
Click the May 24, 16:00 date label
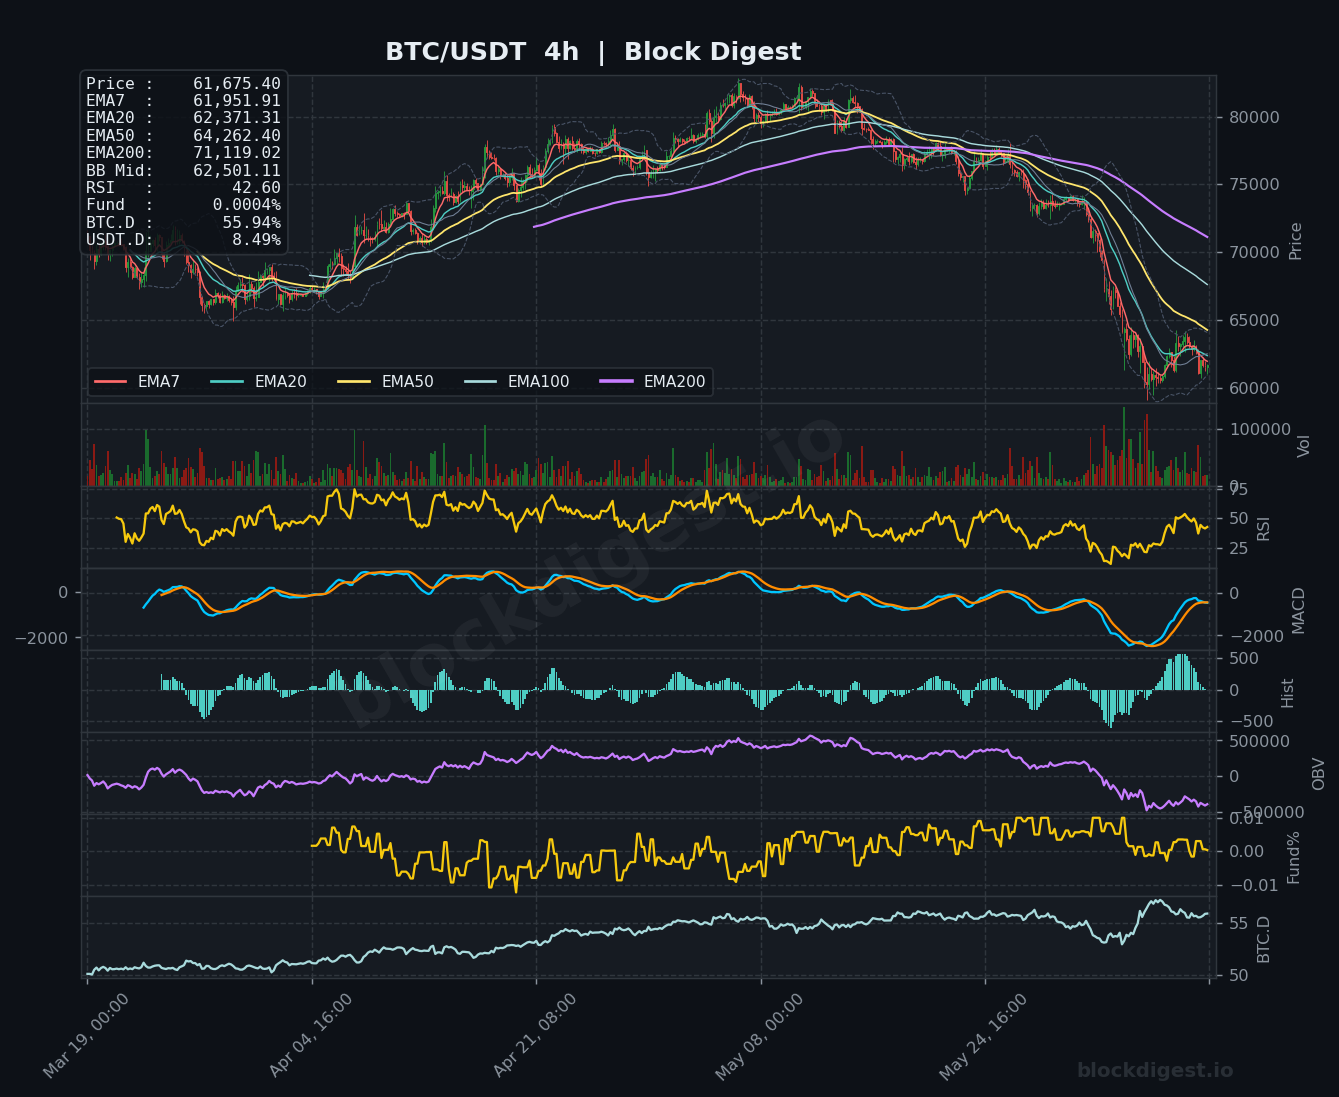pyautogui.click(x=984, y=1037)
